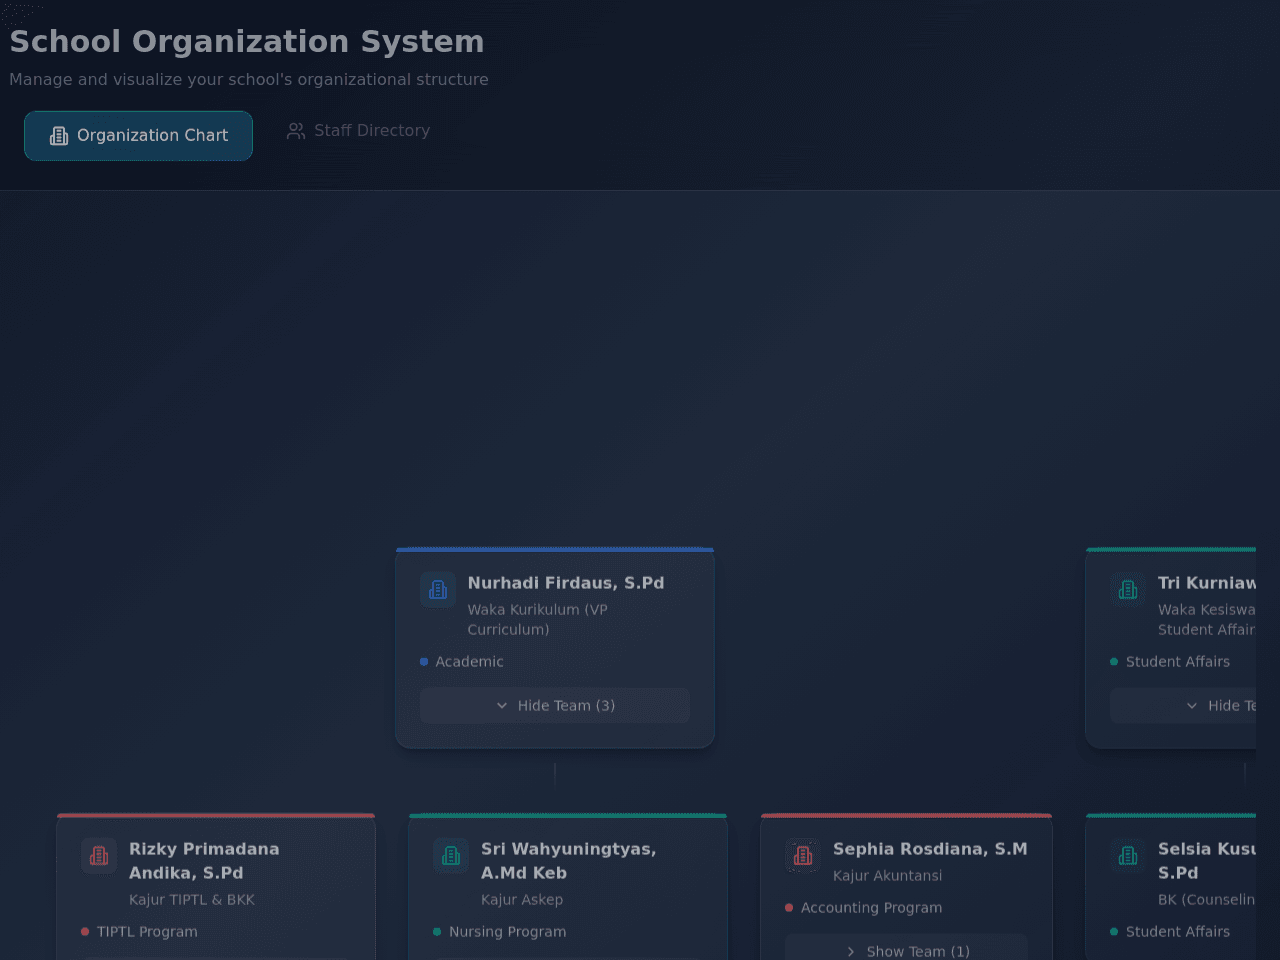Screen dimensions: 1280x960
Task: Click the TIPTL Program label
Action: click(x=147, y=932)
